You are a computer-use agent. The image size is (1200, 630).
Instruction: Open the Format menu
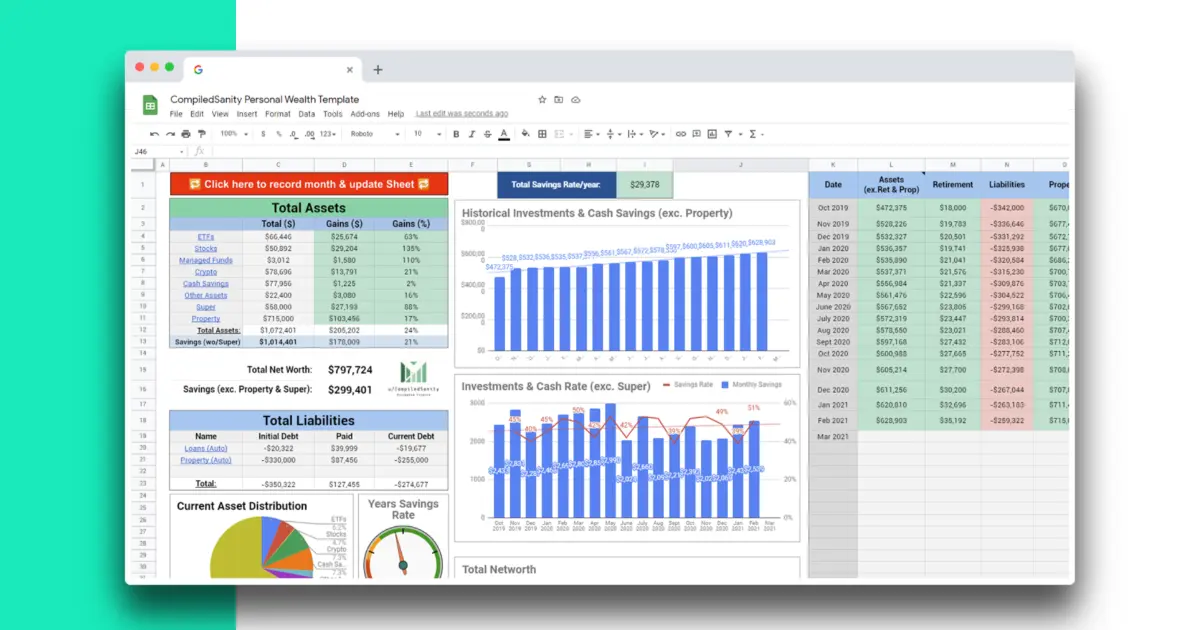[x=277, y=114]
